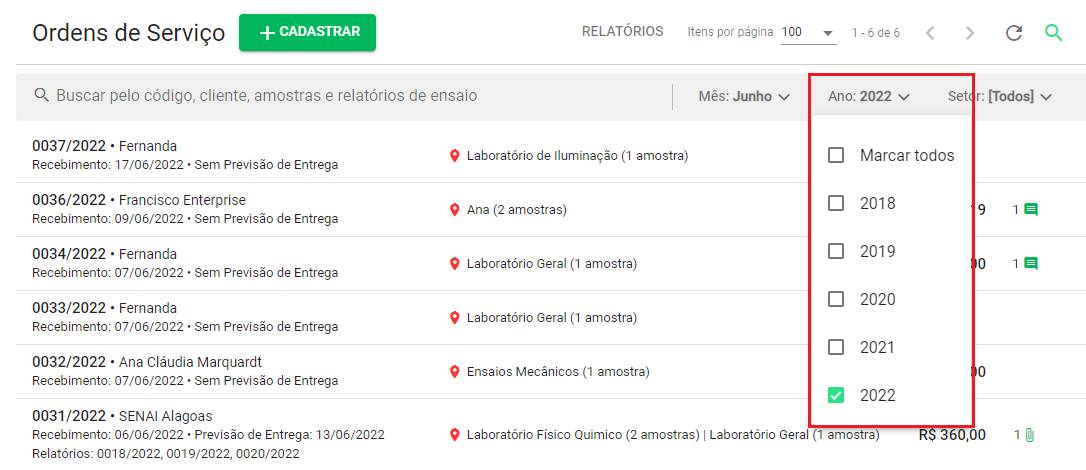Image resolution: width=1086 pixels, height=470 pixels.
Task: Focus the Buscar pelo código search field
Action: coord(344,96)
